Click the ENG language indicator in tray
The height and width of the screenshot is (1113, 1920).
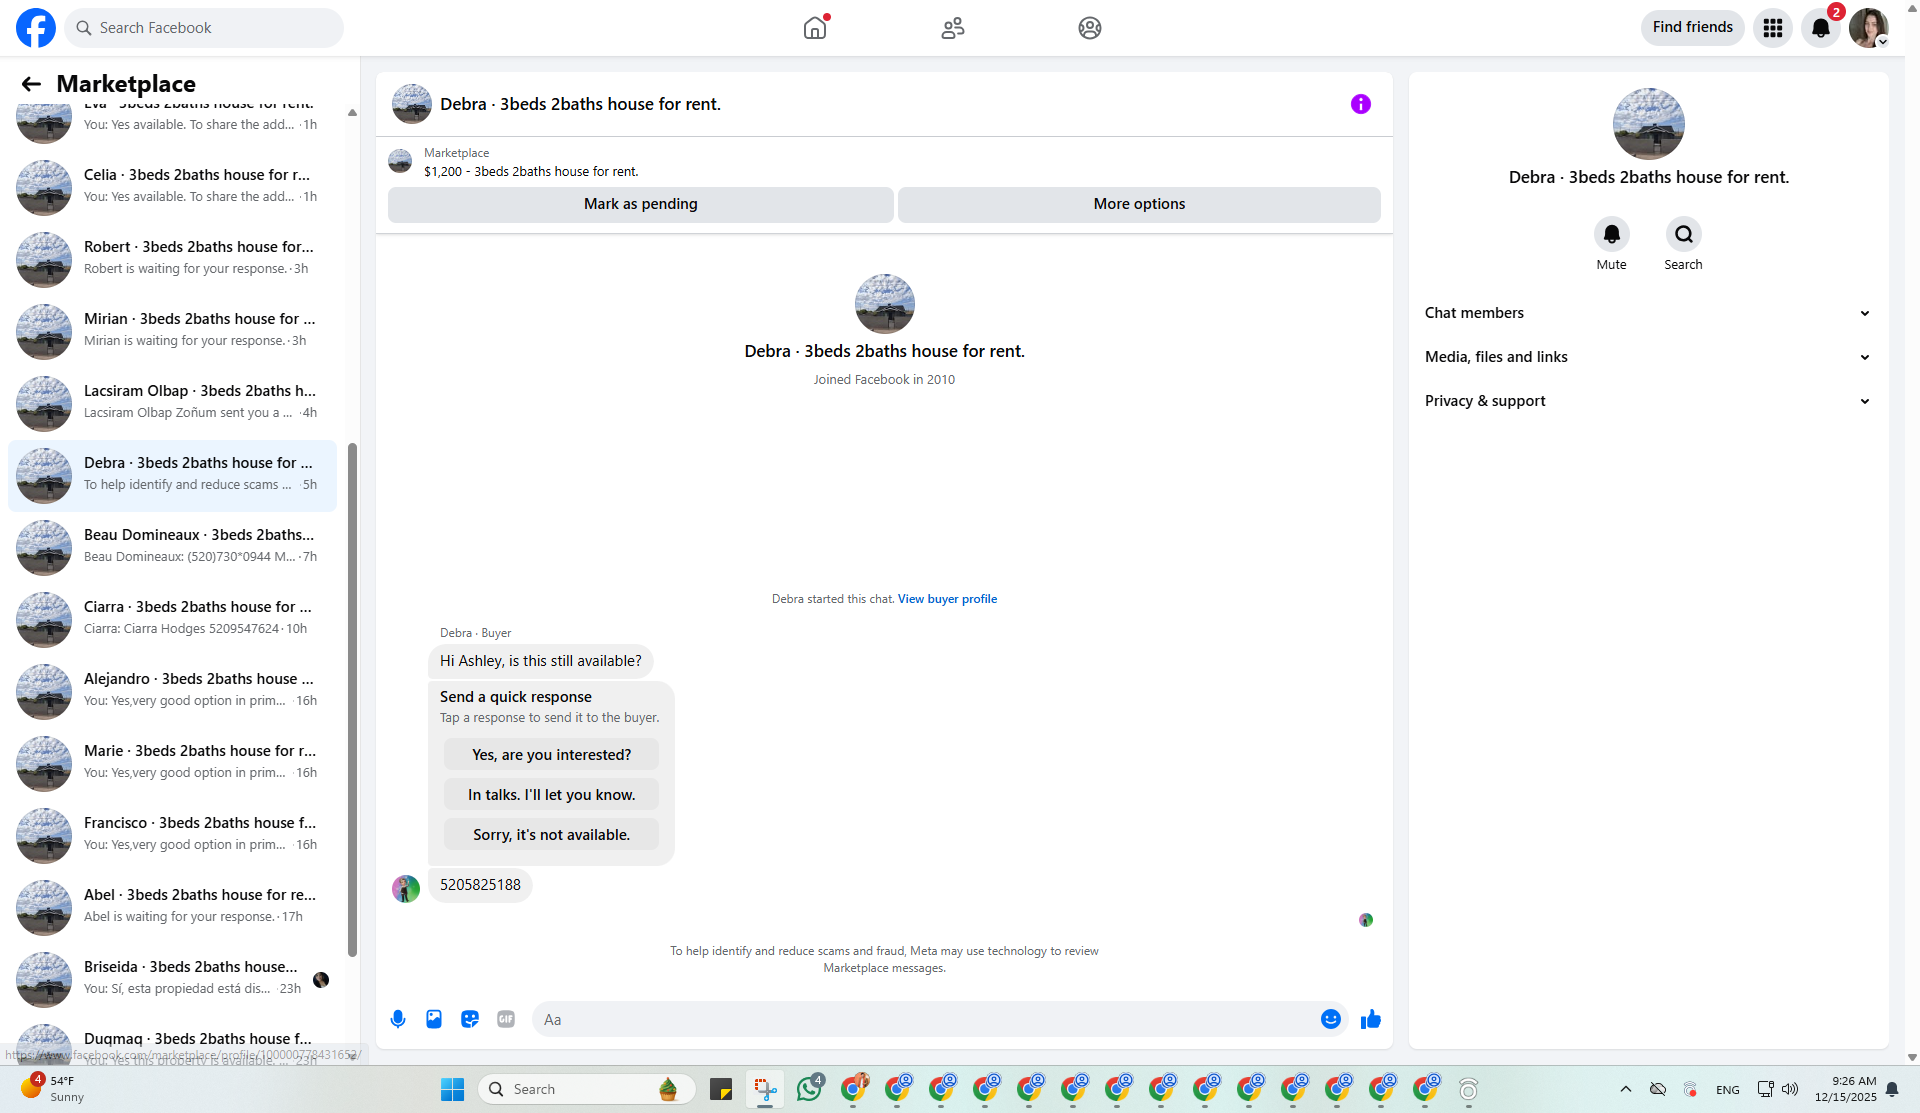click(x=1728, y=1090)
